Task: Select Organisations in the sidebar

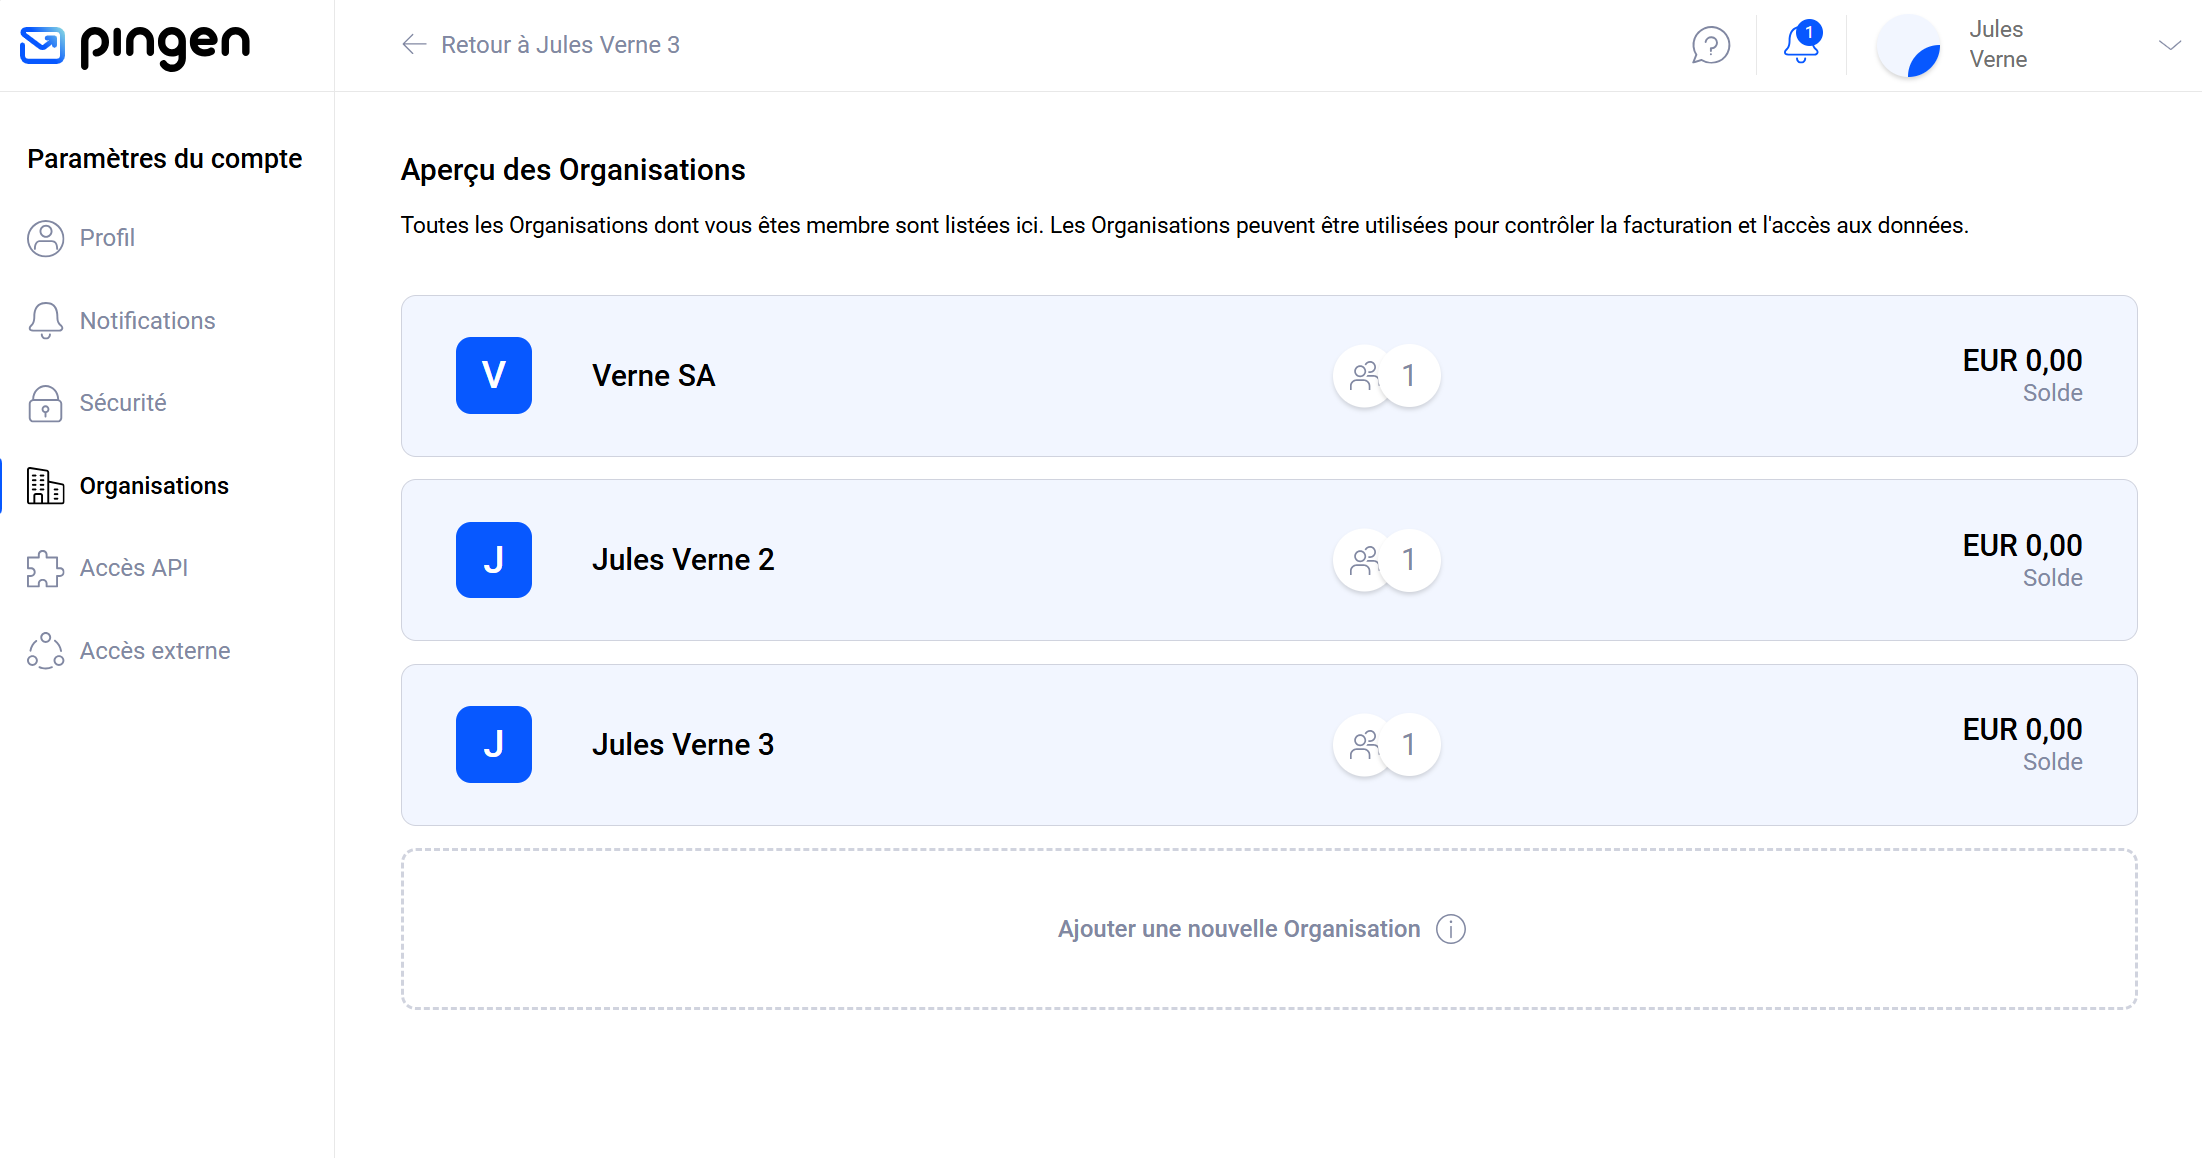Action: (x=153, y=486)
